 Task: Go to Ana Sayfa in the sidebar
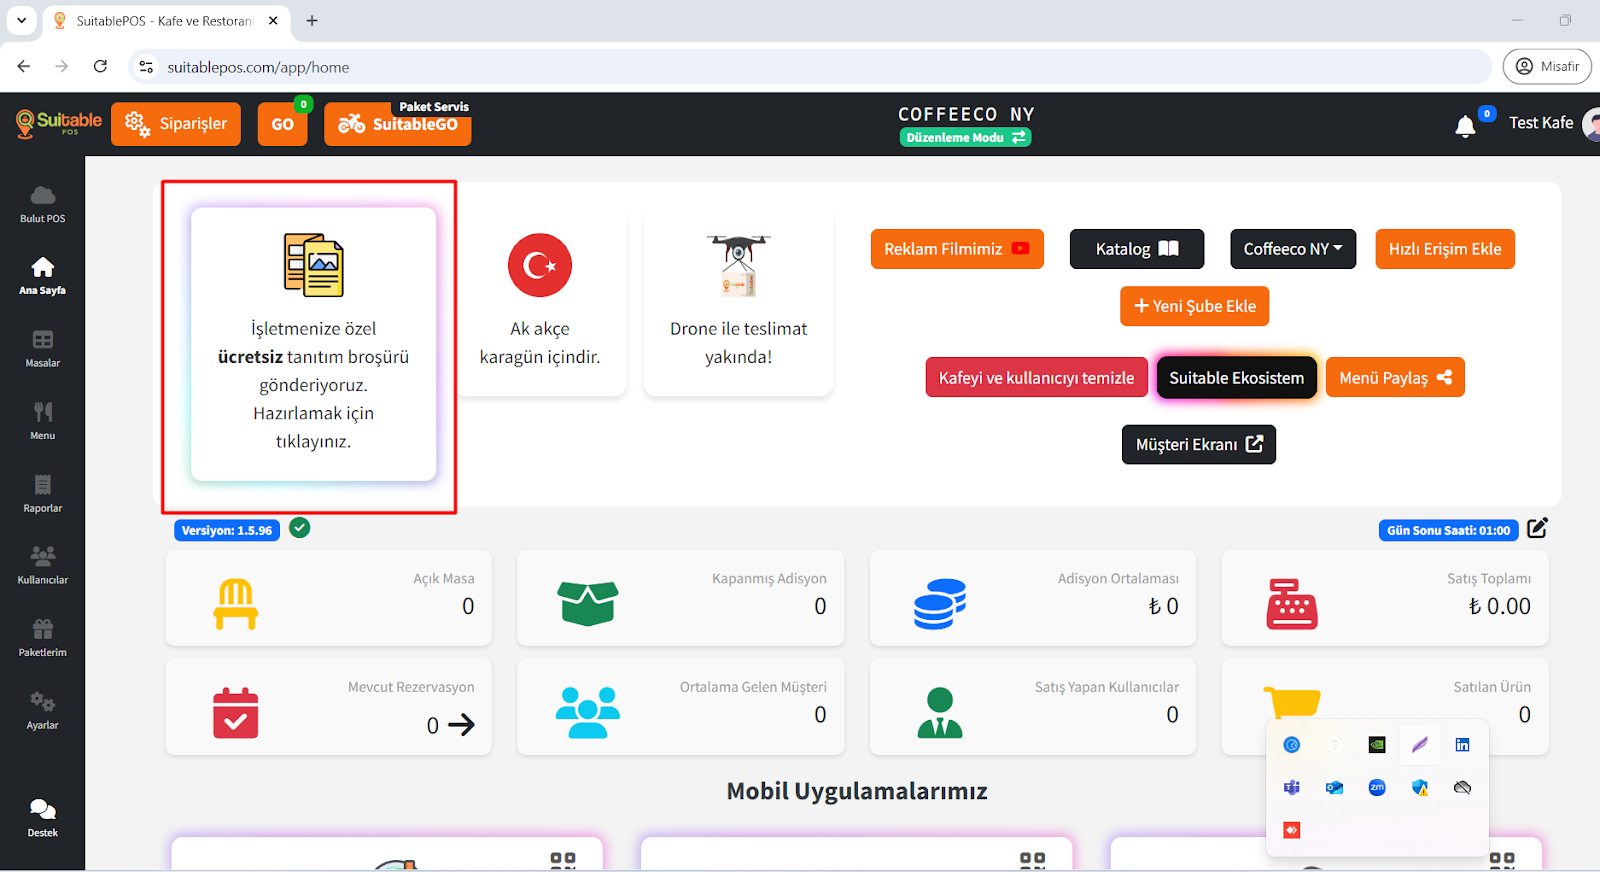(42, 276)
